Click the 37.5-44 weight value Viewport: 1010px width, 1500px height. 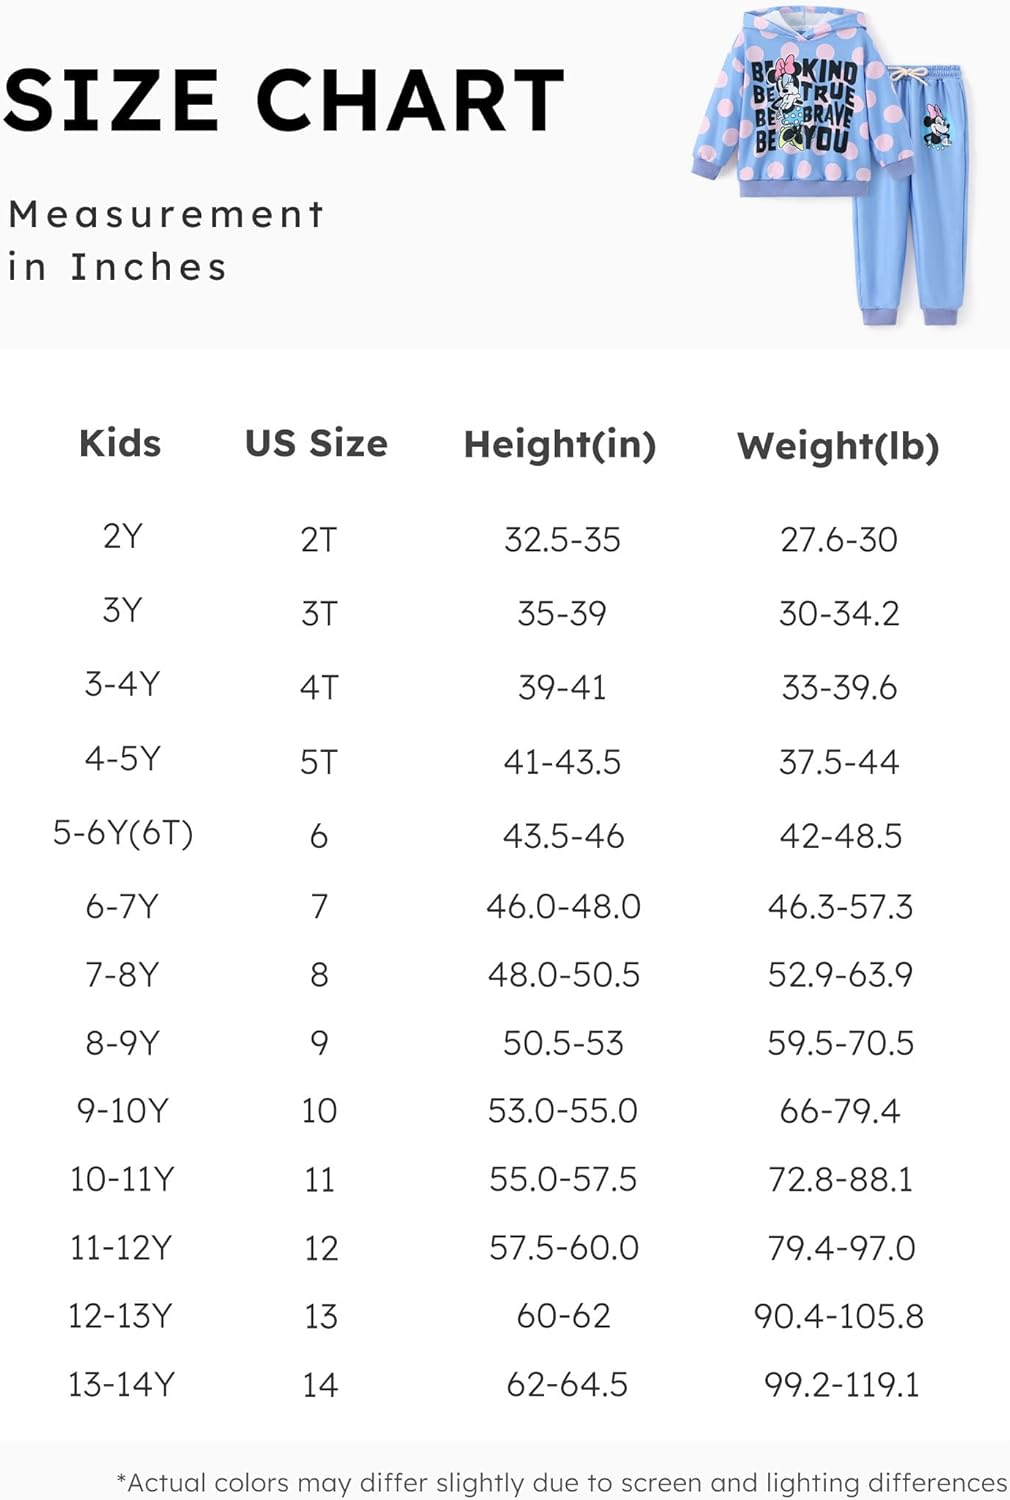[x=839, y=762]
